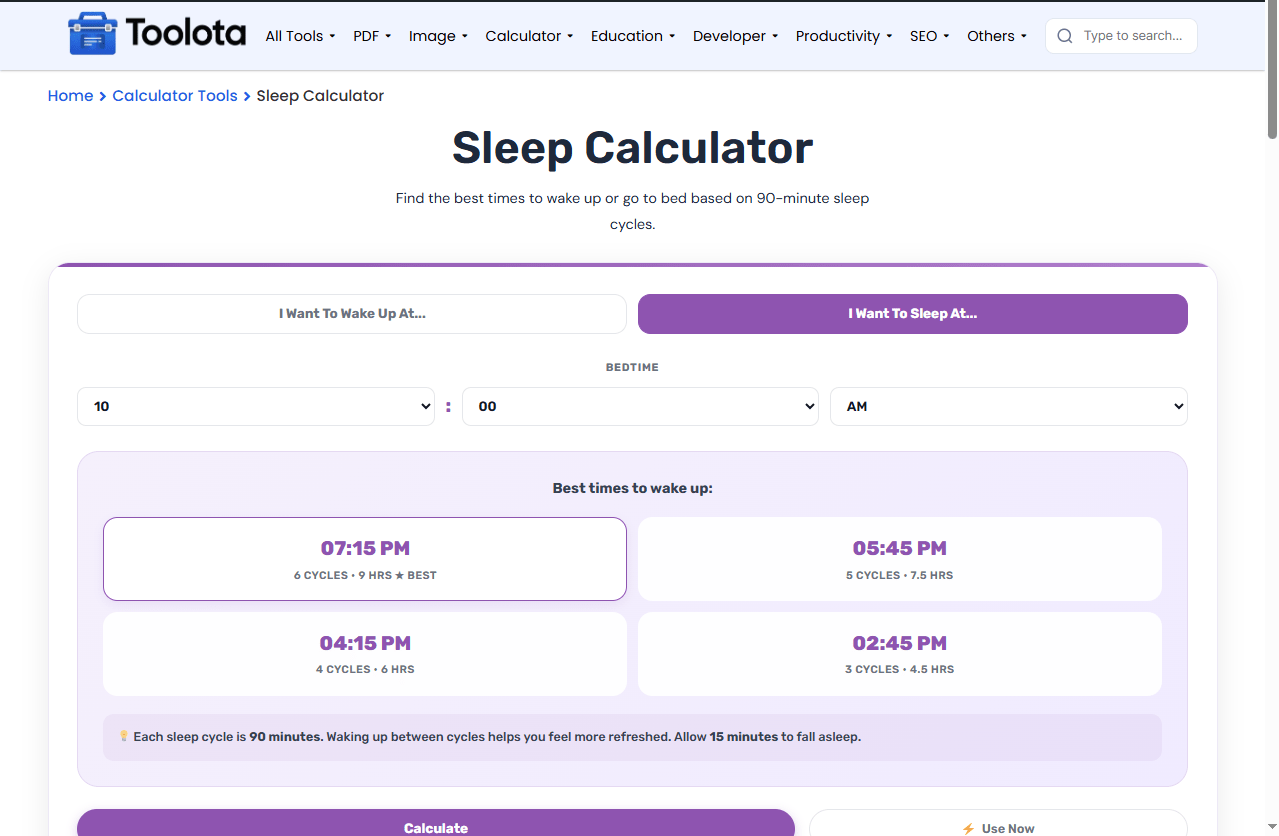Open the AM/PM selector dropdown
The height and width of the screenshot is (836, 1279).
click(x=1009, y=407)
